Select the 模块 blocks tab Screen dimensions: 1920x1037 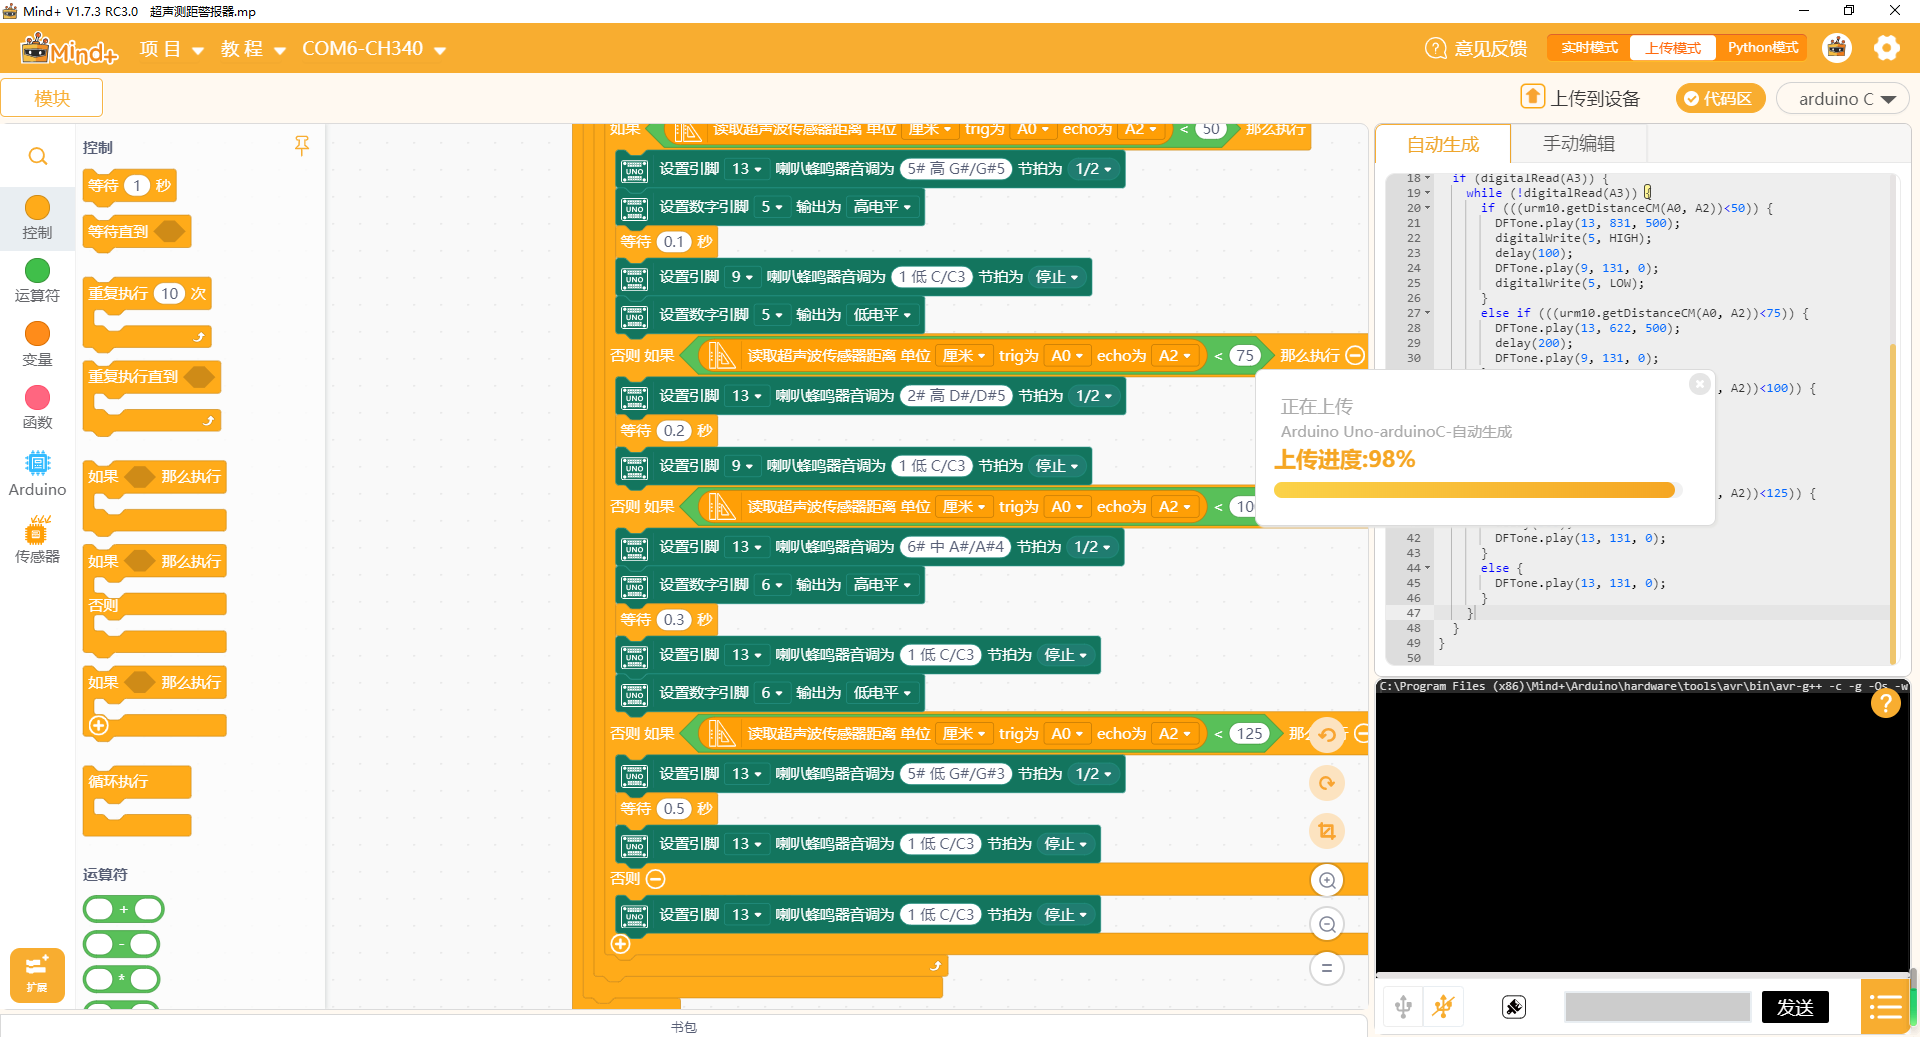[x=52, y=98]
